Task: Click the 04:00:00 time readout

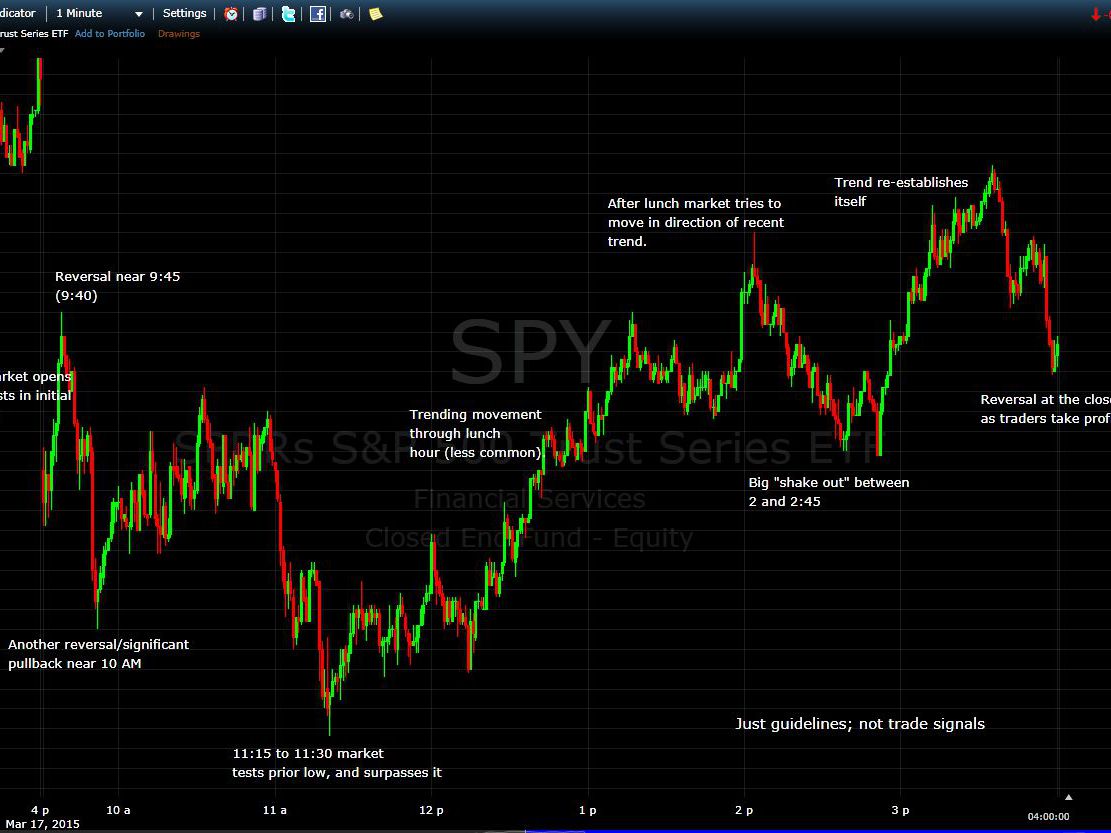Action: tap(1049, 817)
